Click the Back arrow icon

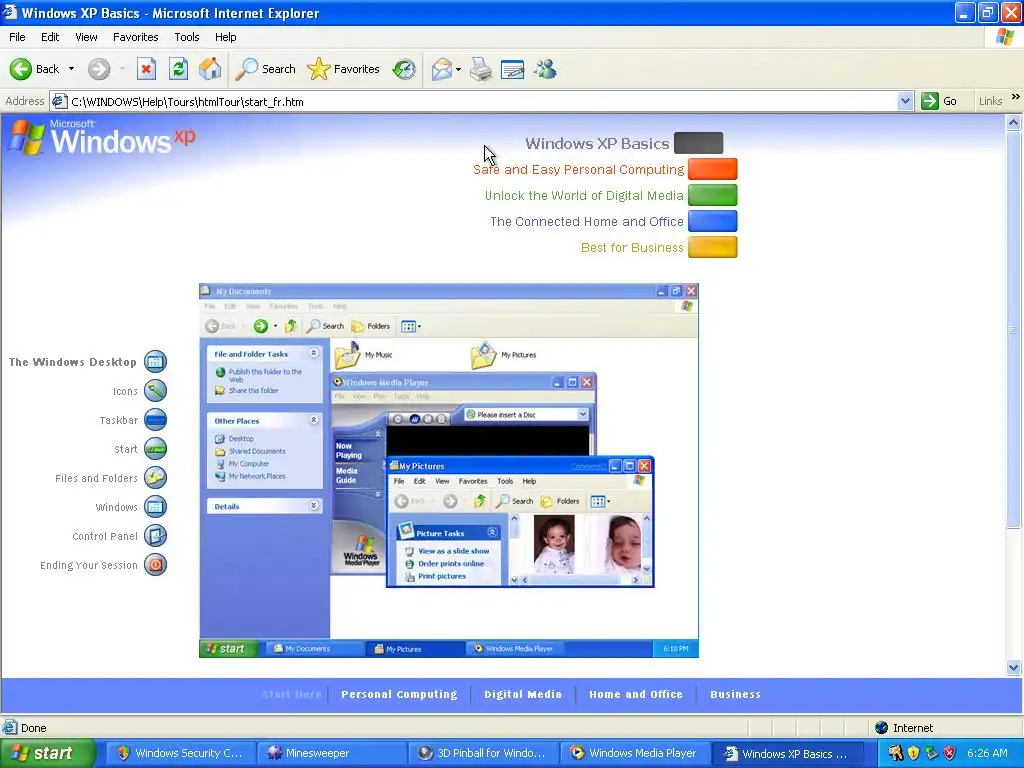pyautogui.click(x=20, y=69)
